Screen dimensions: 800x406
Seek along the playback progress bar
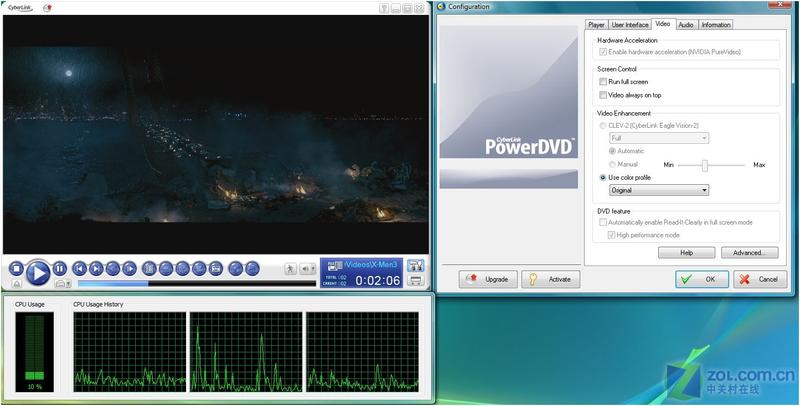point(197,283)
